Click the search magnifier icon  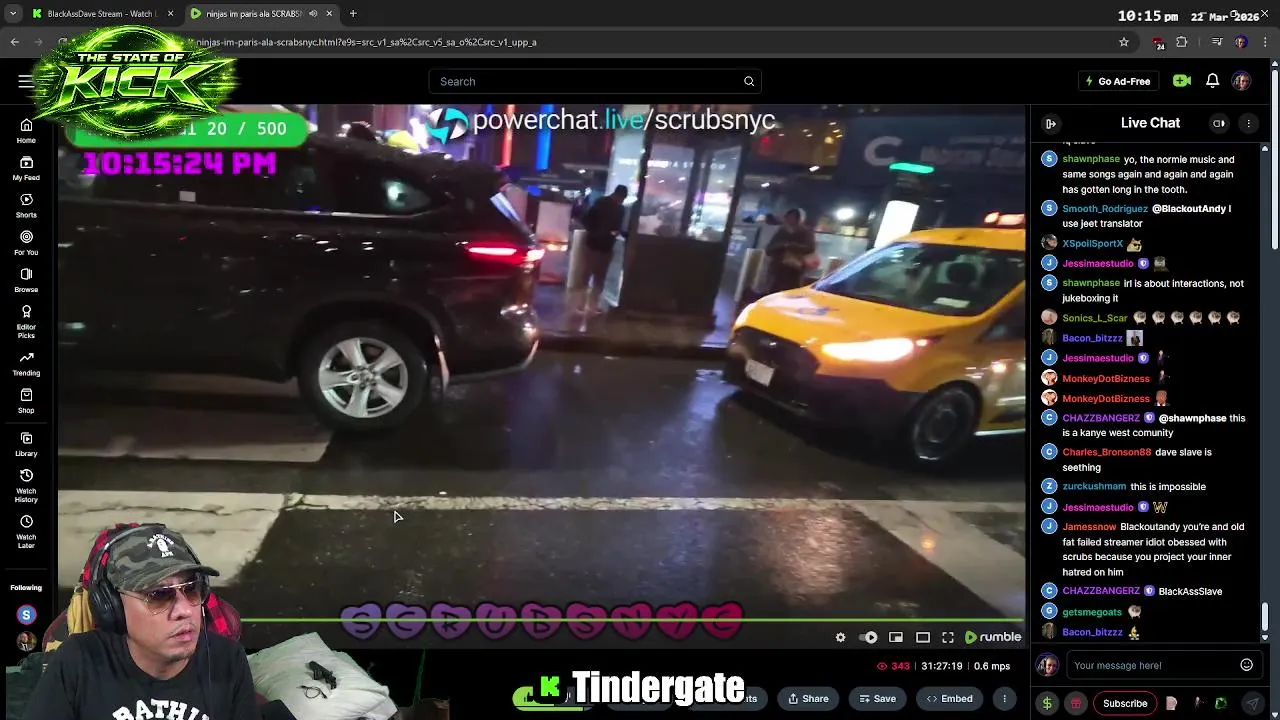coord(749,81)
